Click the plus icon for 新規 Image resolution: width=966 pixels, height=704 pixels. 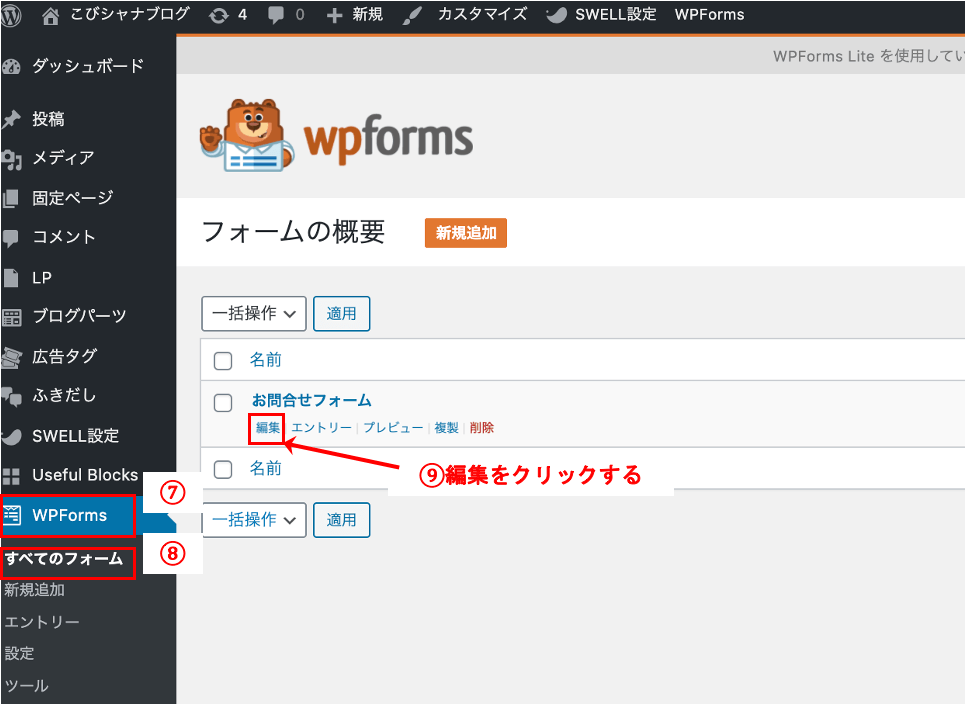(x=334, y=15)
